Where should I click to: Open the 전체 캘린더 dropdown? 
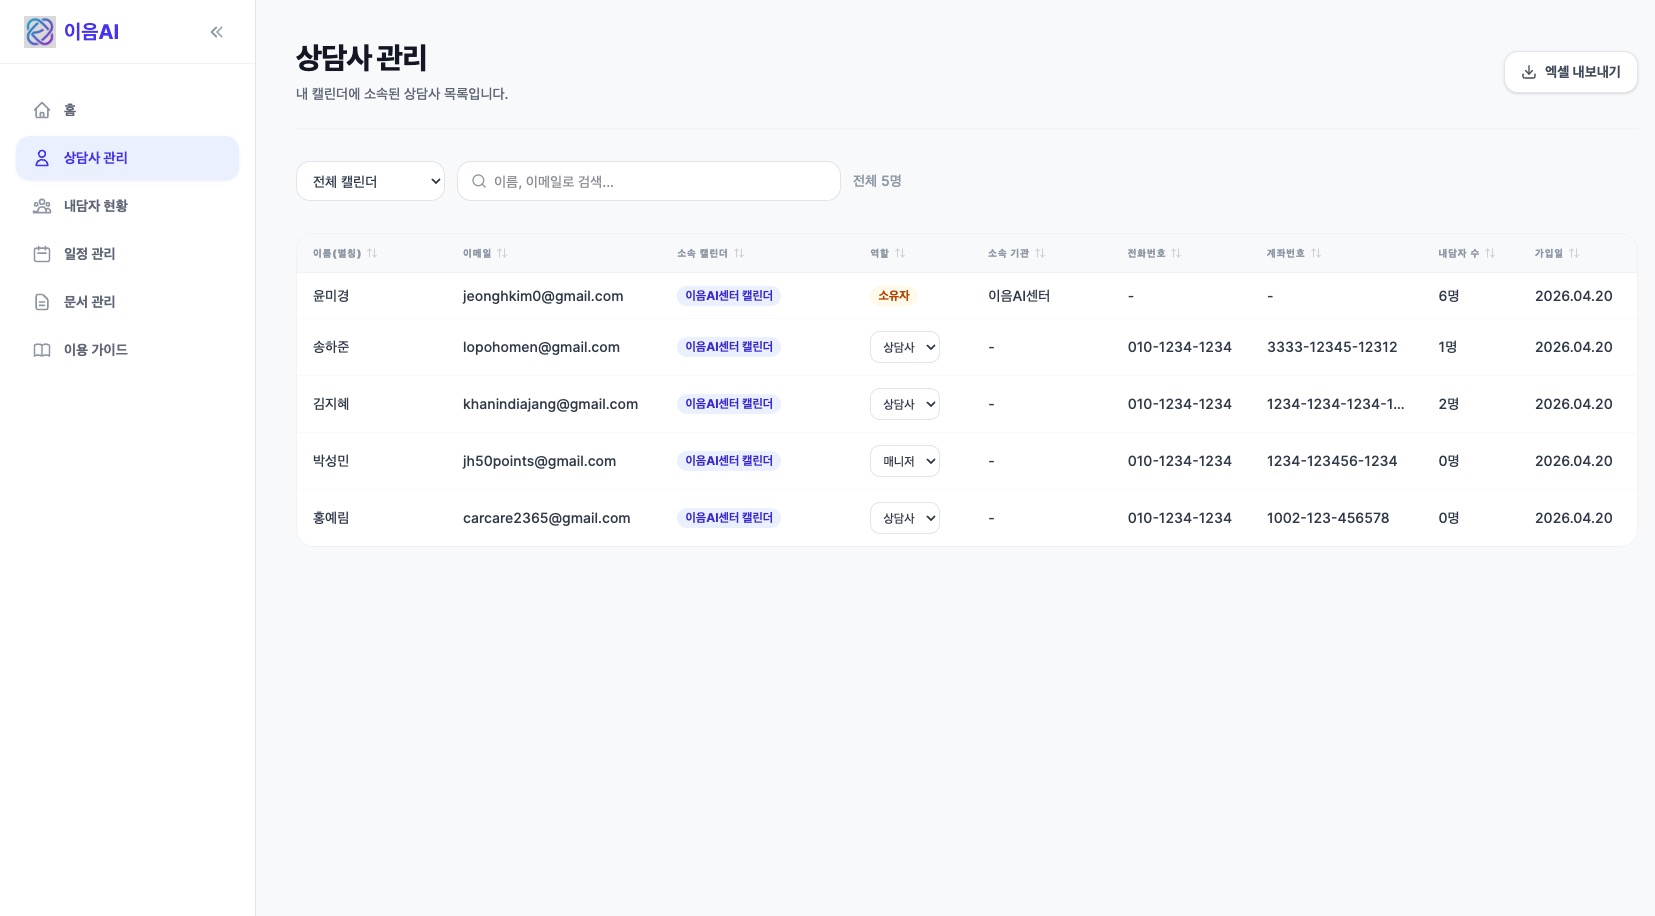(370, 181)
